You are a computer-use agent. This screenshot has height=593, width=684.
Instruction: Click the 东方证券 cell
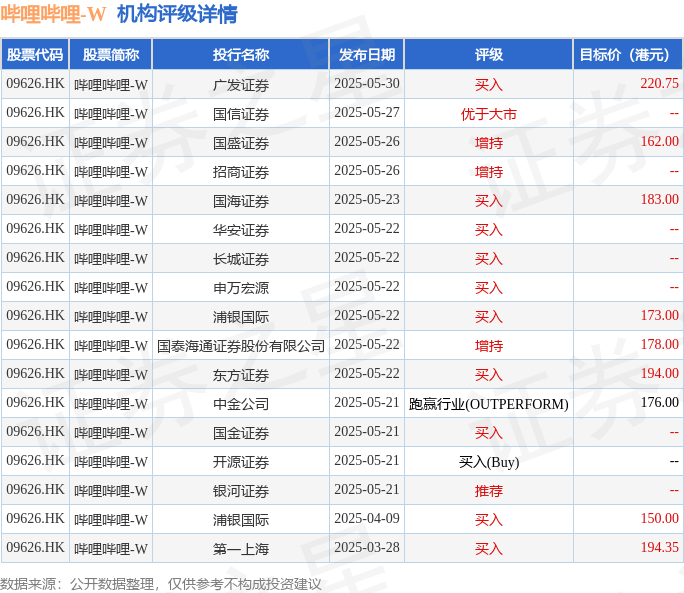(x=241, y=375)
